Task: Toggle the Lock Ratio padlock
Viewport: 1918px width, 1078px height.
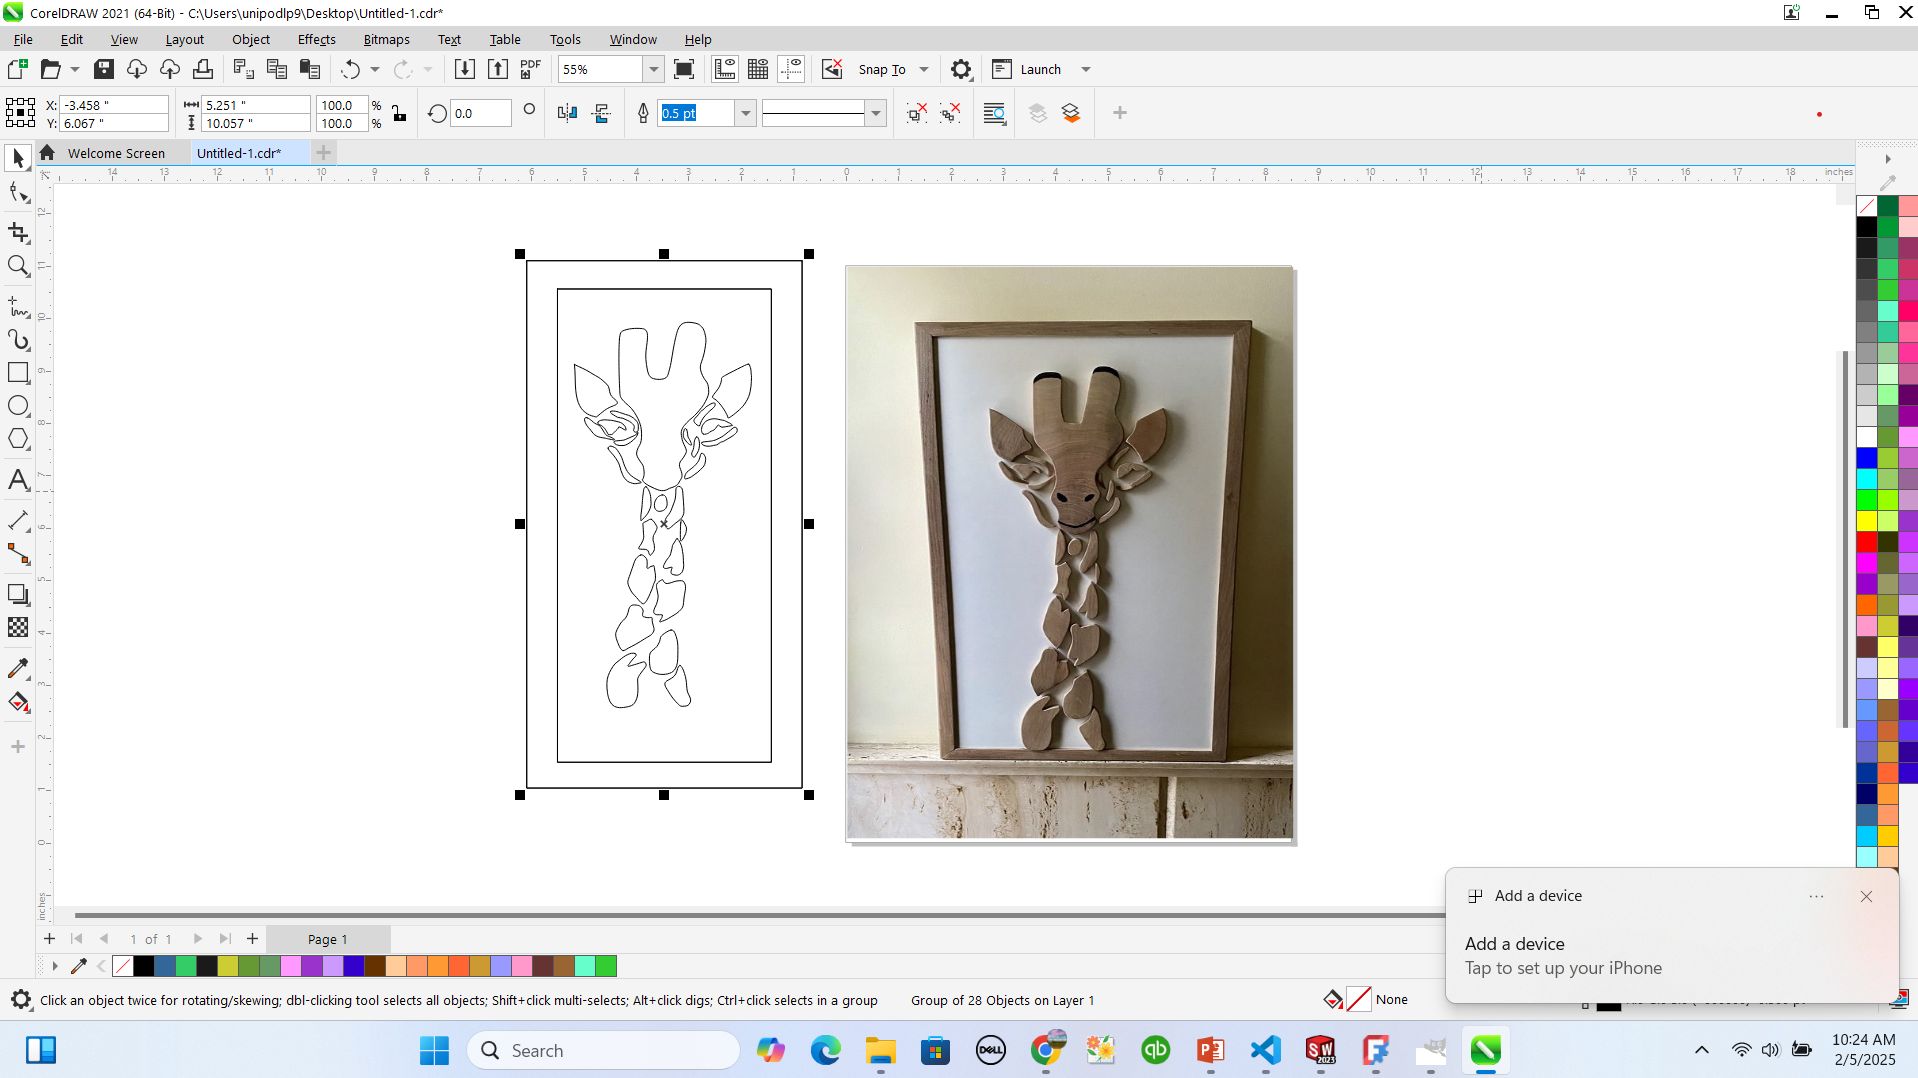Action: pos(399,113)
